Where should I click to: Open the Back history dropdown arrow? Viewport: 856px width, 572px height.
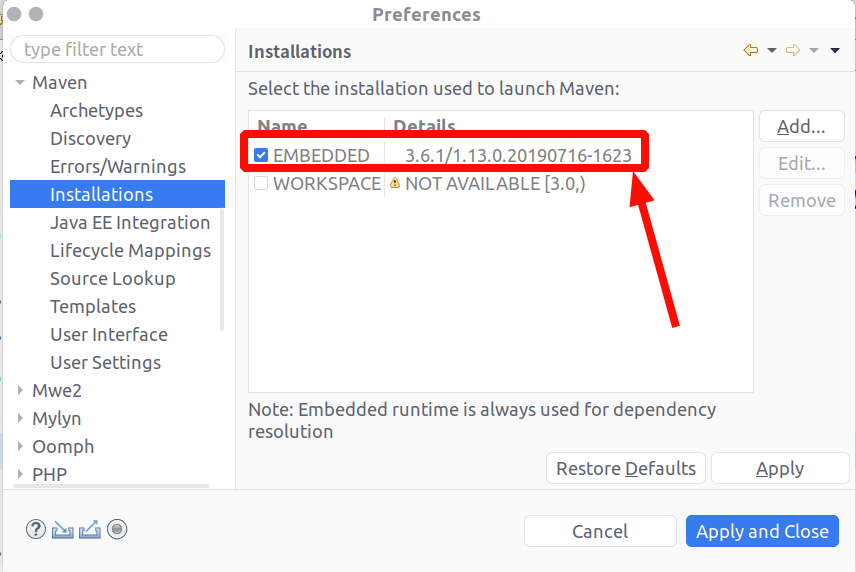(772, 51)
